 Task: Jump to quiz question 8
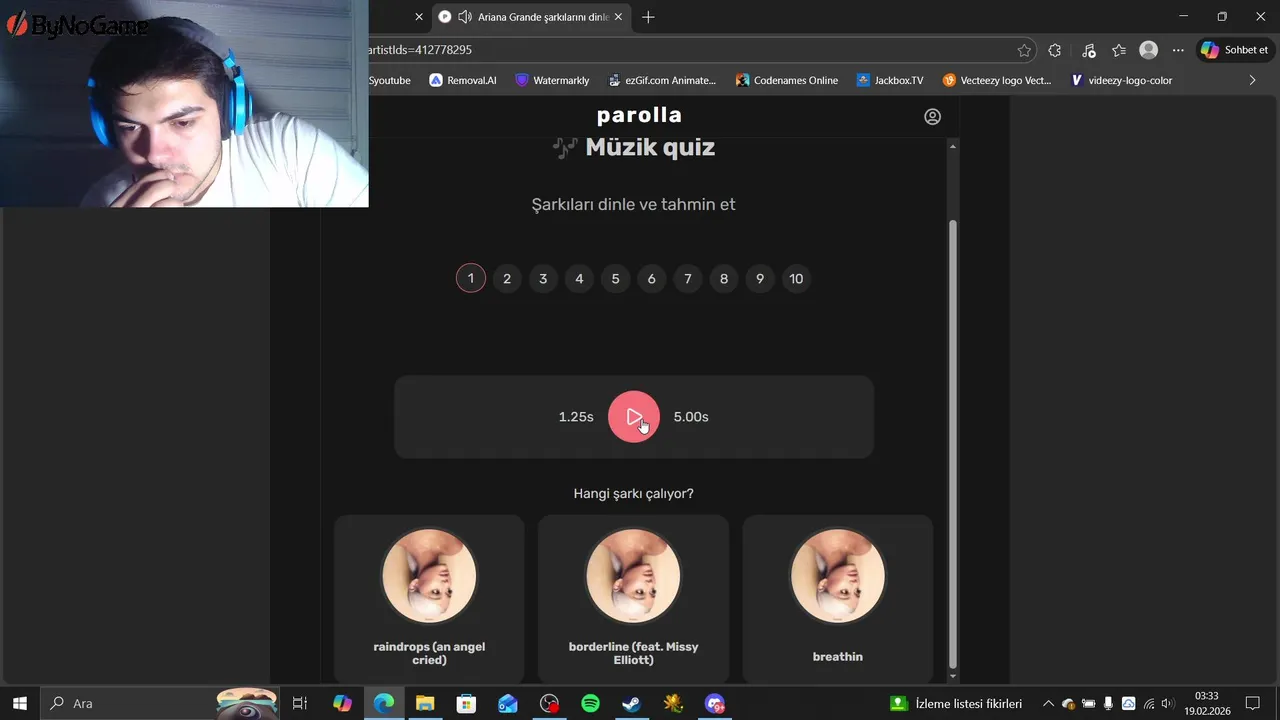click(x=724, y=278)
